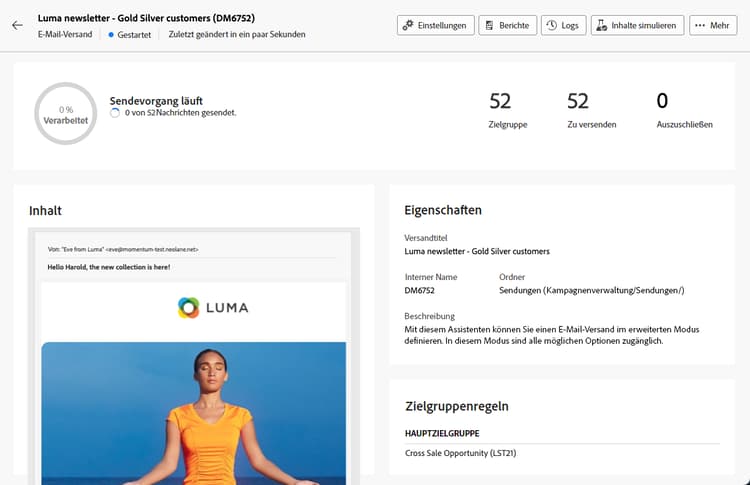Click the Luma logo in email preview
Viewport: 750px width, 485px height.
pyautogui.click(x=213, y=308)
